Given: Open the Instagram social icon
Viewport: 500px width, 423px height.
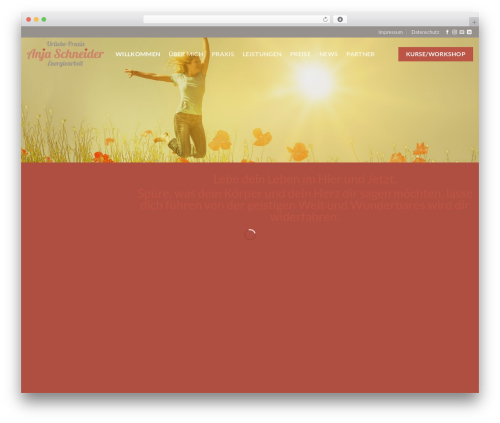Looking at the screenshot, I should click(x=454, y=32).
